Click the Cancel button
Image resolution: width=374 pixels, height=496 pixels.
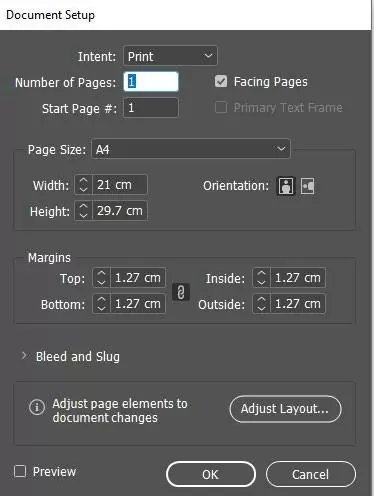[311, 474]
